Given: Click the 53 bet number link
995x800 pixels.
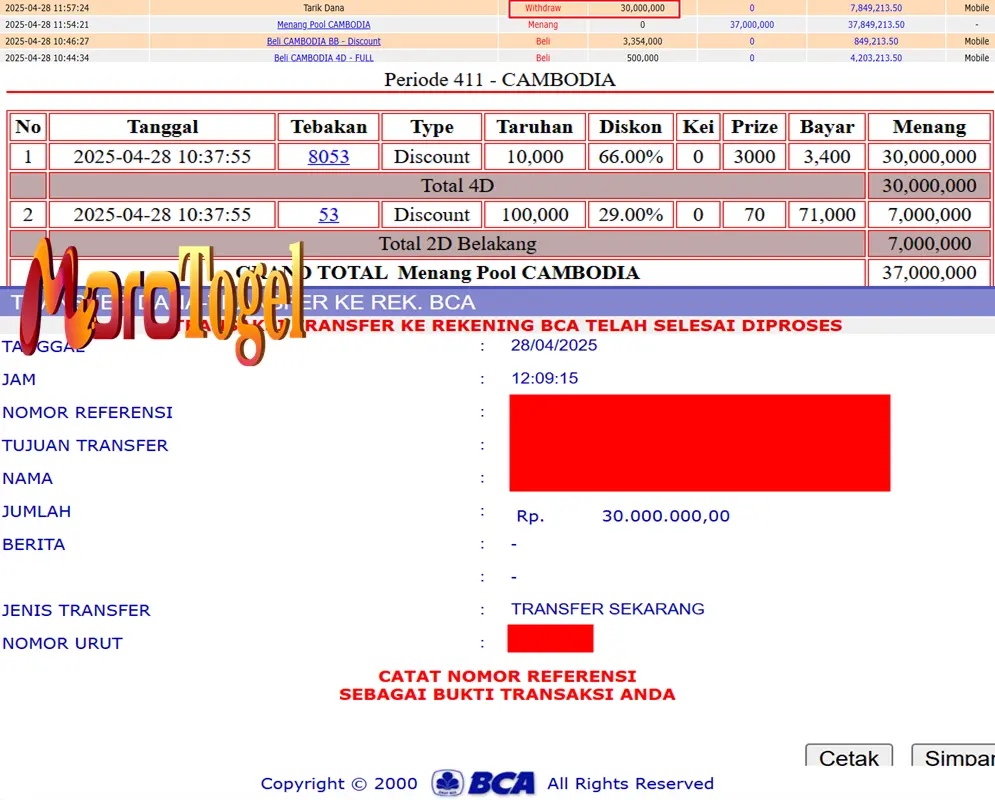Looking at the screenshot, I should click(328, 214).
